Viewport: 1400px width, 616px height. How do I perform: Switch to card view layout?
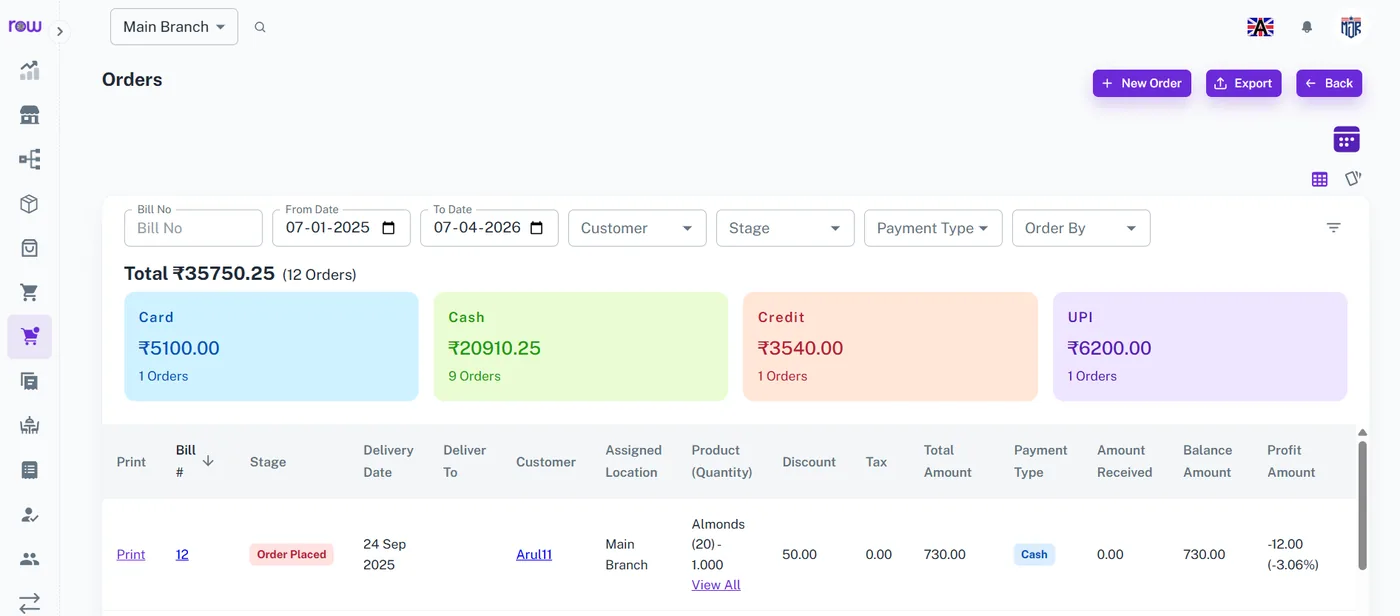pyautogui.click(x=1353, y=178)
